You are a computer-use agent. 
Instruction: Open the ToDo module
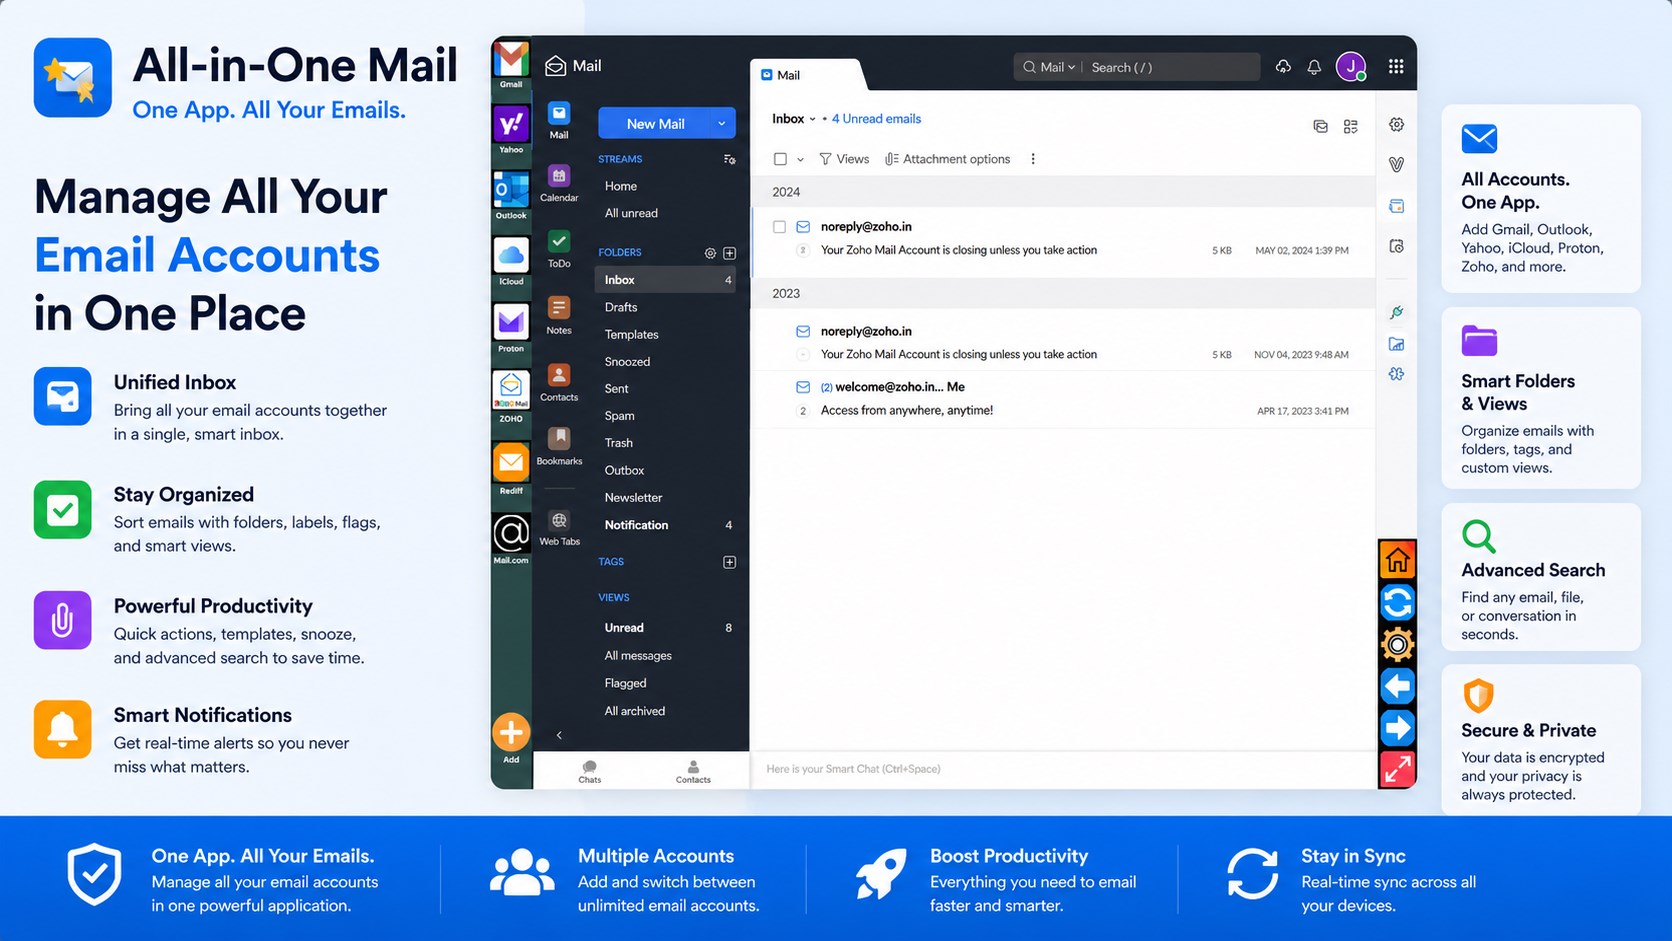click(x=559, y=248)
